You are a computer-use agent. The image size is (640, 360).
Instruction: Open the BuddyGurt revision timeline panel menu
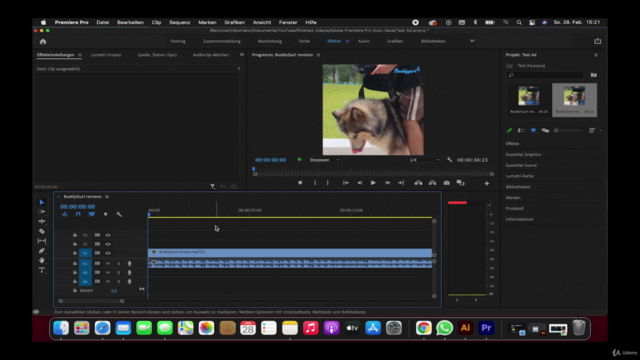coord(107,197)
